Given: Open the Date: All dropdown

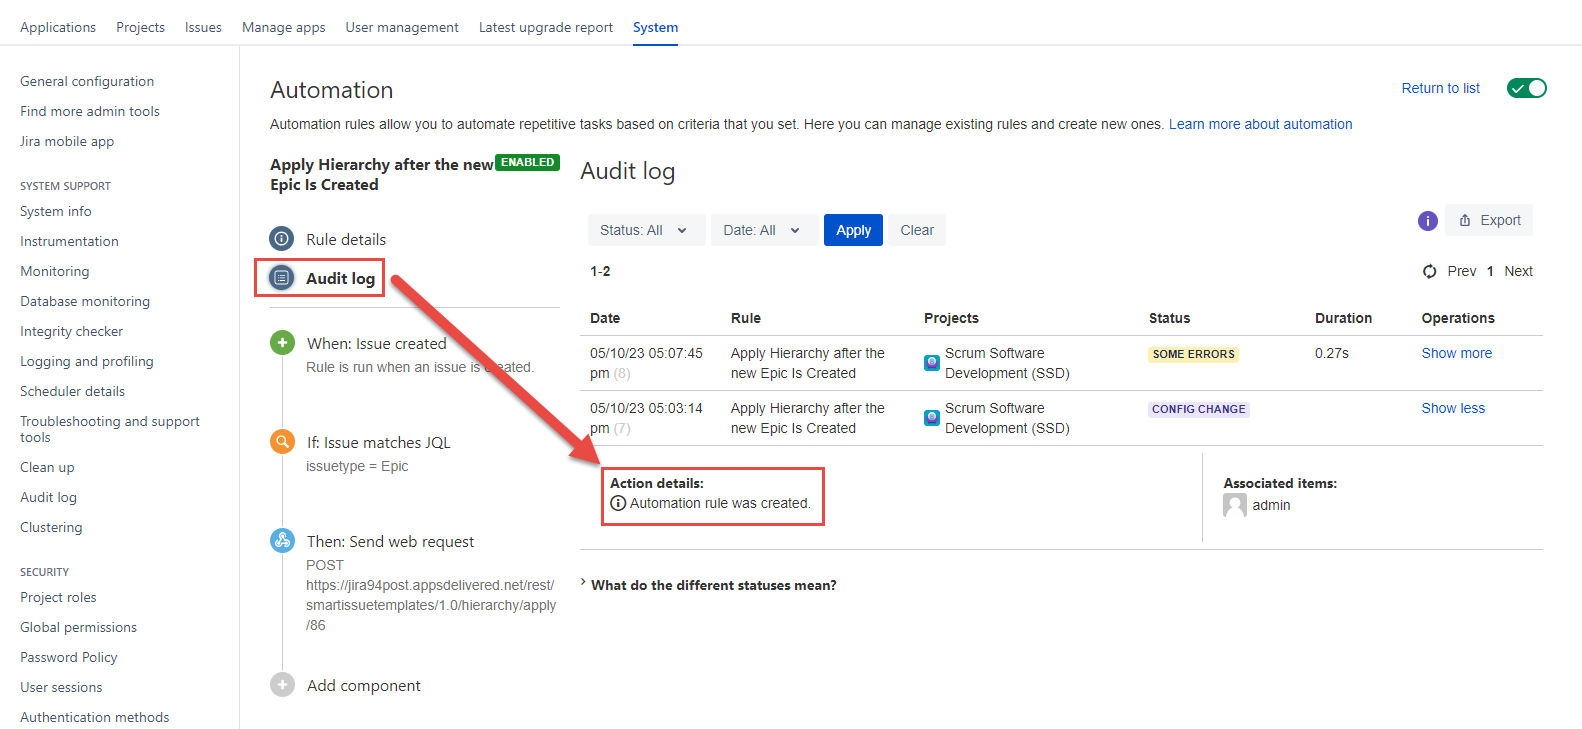Looking at the screenshot, I should [762, 230].
